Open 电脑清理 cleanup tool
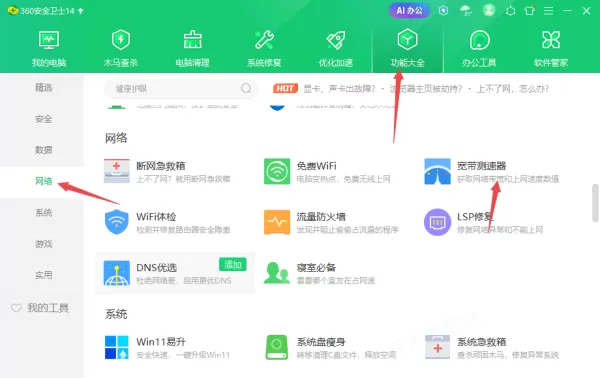This screenshot has height=378, width=600. point(192,49)
